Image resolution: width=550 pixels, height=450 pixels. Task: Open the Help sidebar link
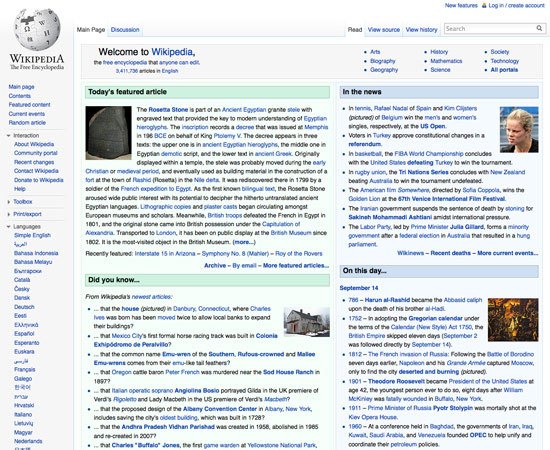tap(20, 189)
